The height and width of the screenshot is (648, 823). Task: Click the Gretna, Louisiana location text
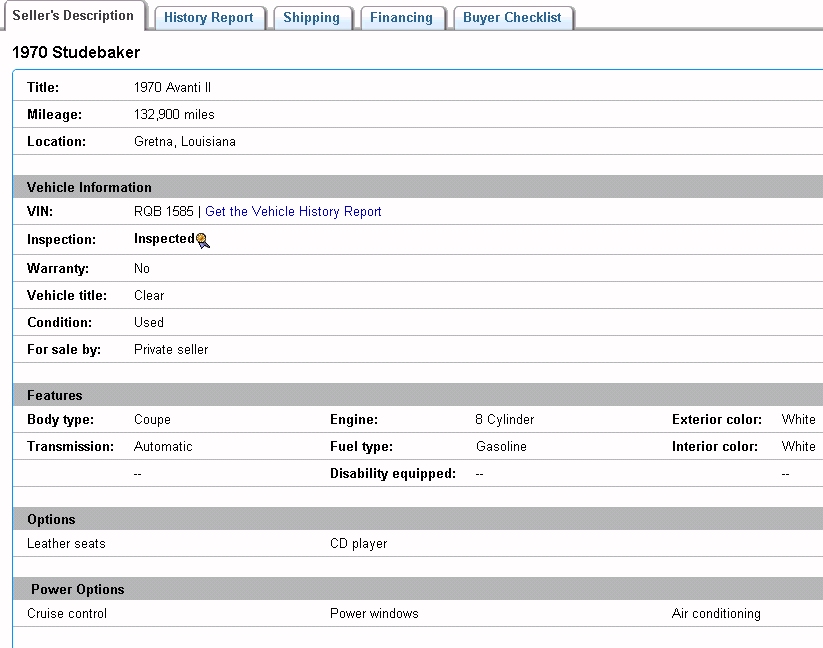point(185,142)
